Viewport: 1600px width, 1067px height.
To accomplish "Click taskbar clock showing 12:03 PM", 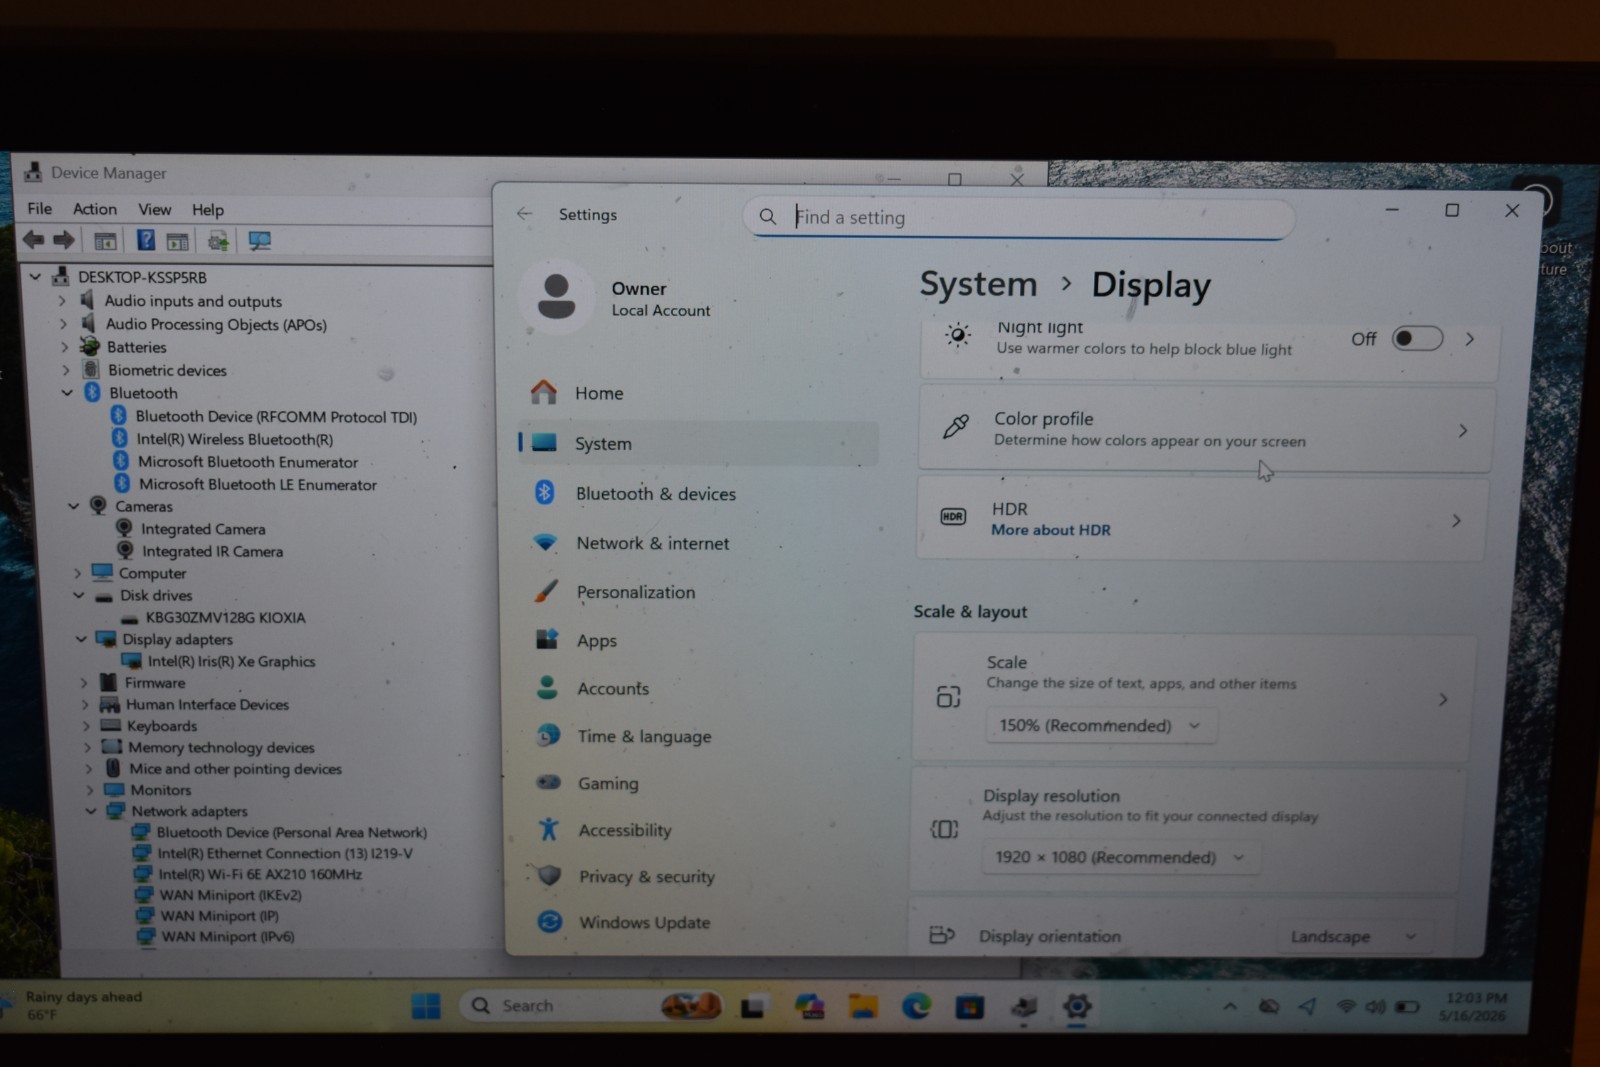I will click(x=1474, y=1006).
